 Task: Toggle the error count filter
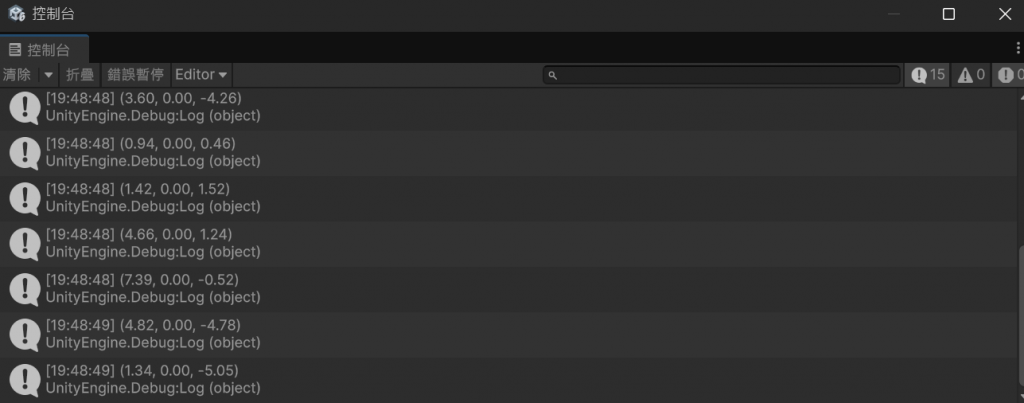click(x=1008, y=75)
